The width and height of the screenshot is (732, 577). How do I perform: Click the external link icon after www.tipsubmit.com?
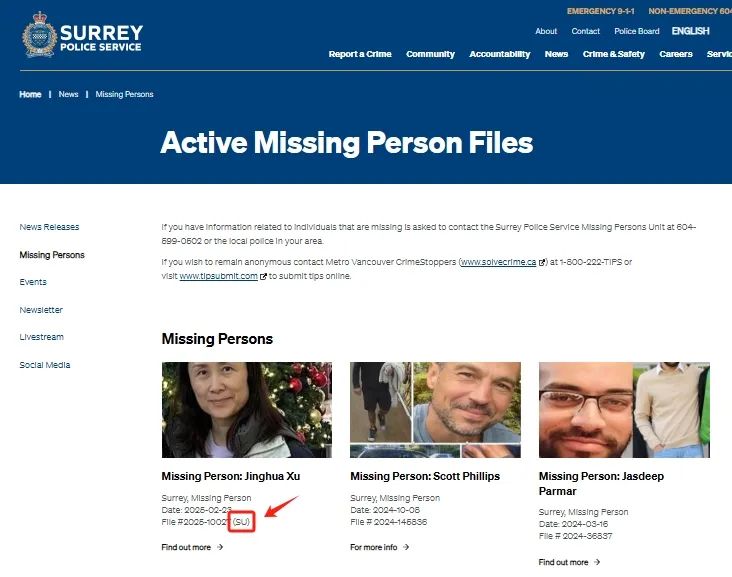pos(263,276)
